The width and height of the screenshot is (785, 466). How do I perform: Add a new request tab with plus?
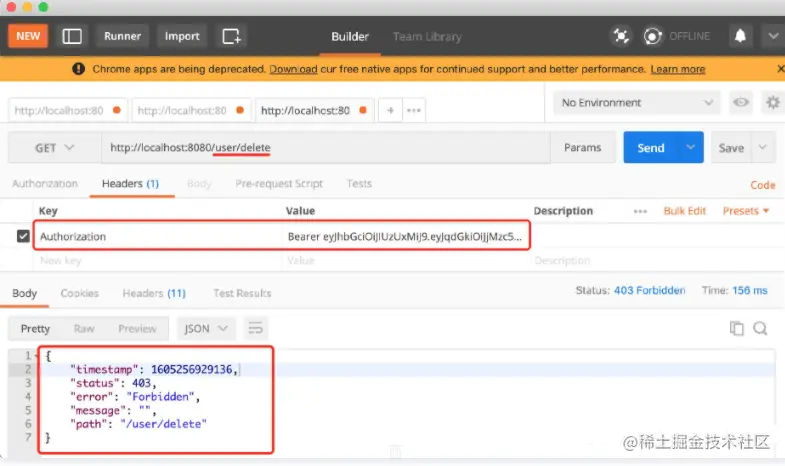(390, 110)
